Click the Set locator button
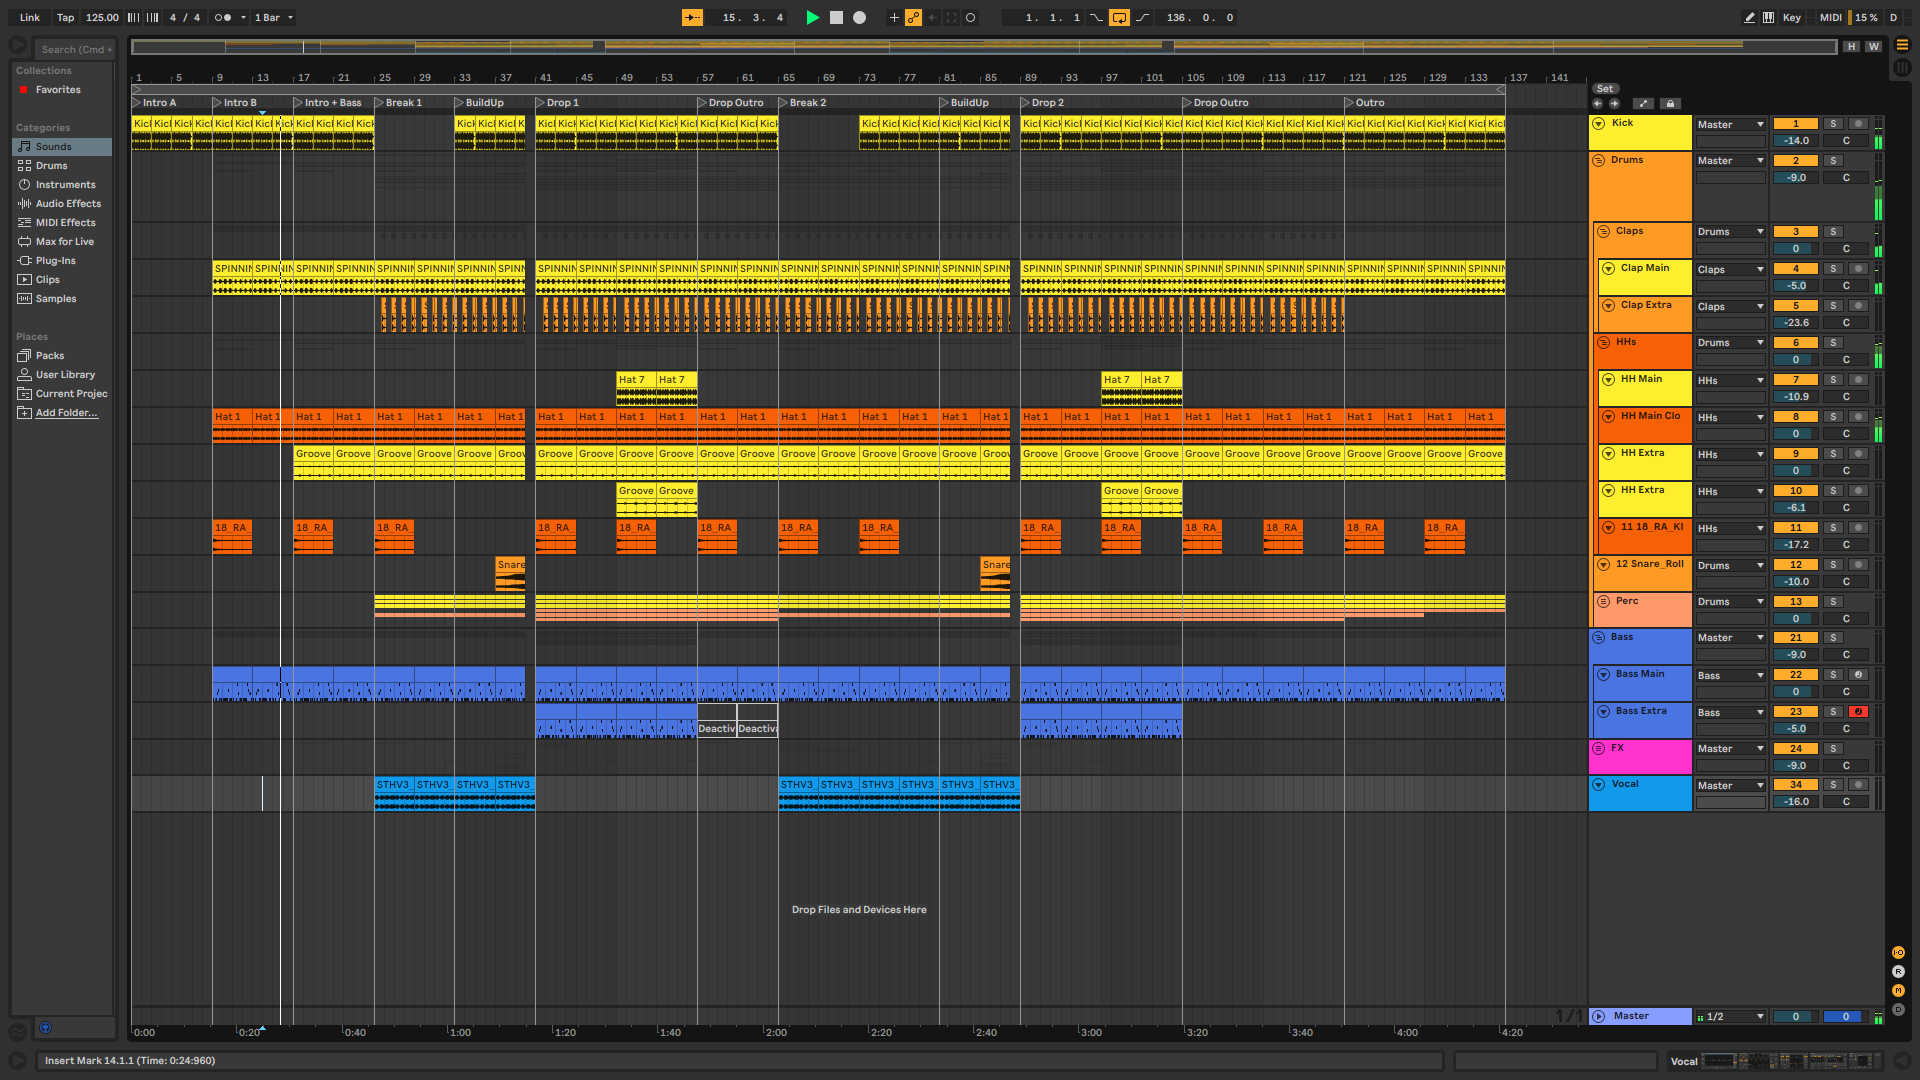The image size is (1920, 1080). pos(1604,88)
